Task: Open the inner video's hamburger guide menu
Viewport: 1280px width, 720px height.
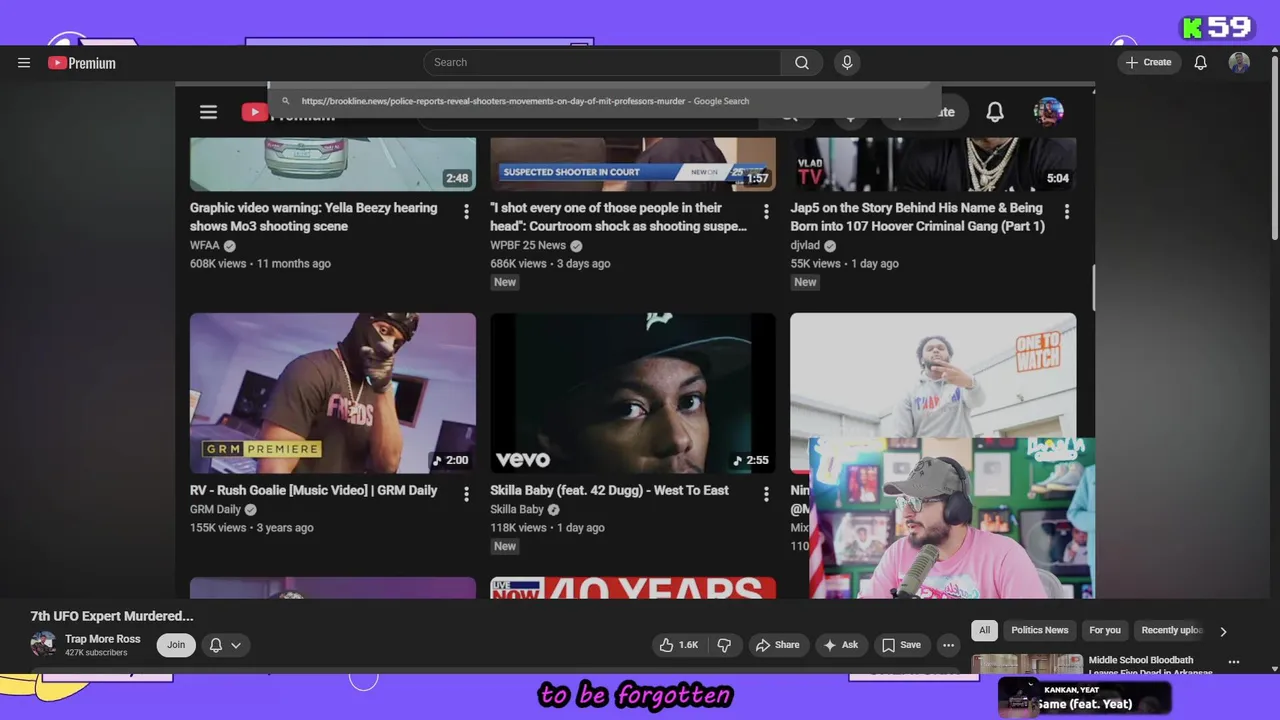Action: (208, 112)
